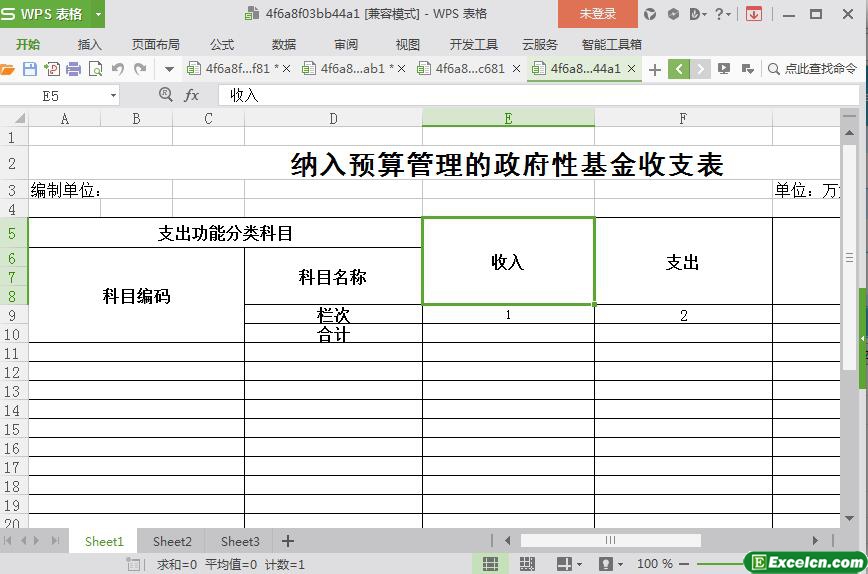Click the green previous tab arrow button

[679, 69]
